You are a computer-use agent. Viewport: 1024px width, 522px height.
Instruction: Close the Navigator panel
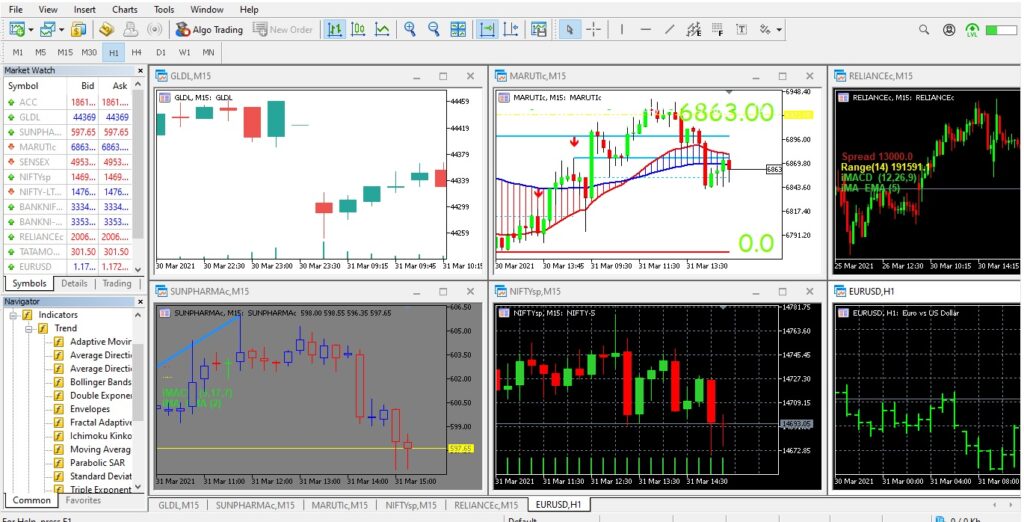[140, 302]
